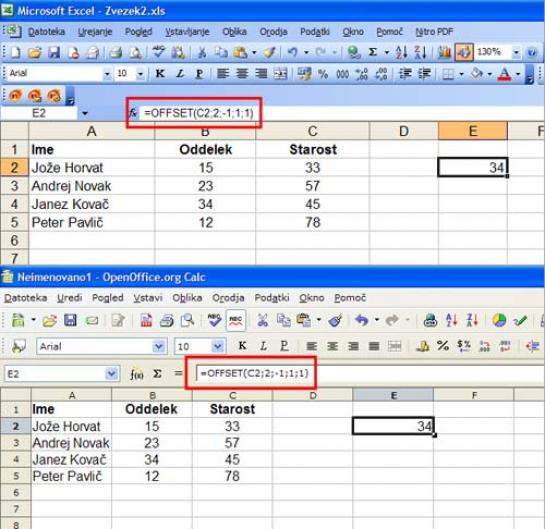545x529 pixels.
Task: Select the Janez Kovač cell in Excel
Action: click(x=91, y=204)
